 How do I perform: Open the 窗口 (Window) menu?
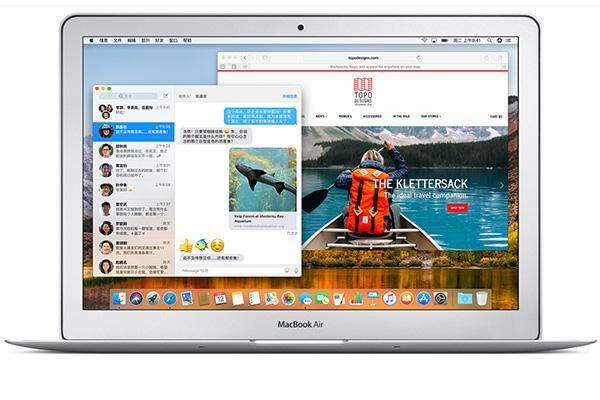(173, 40)
